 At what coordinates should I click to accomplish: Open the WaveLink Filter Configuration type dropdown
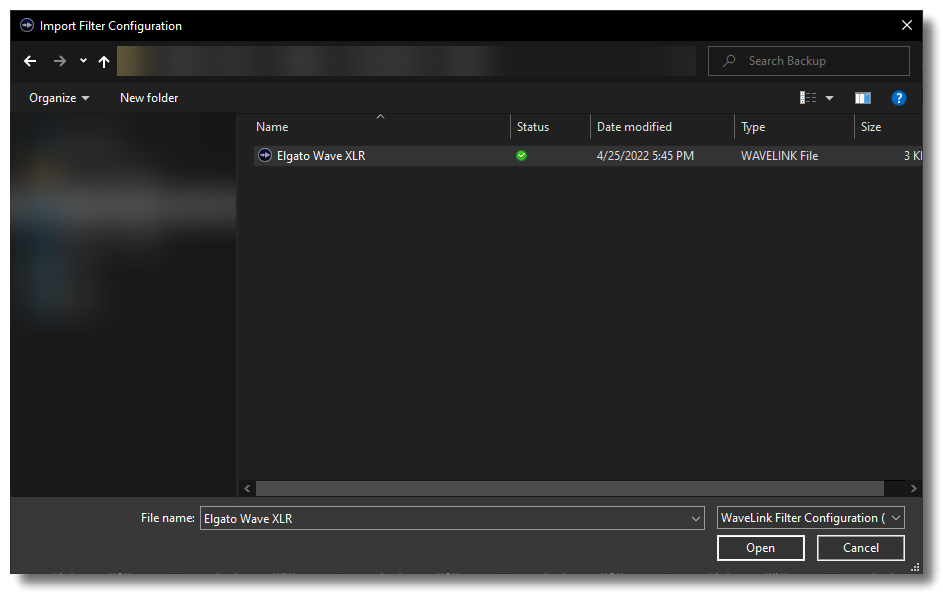811,518
